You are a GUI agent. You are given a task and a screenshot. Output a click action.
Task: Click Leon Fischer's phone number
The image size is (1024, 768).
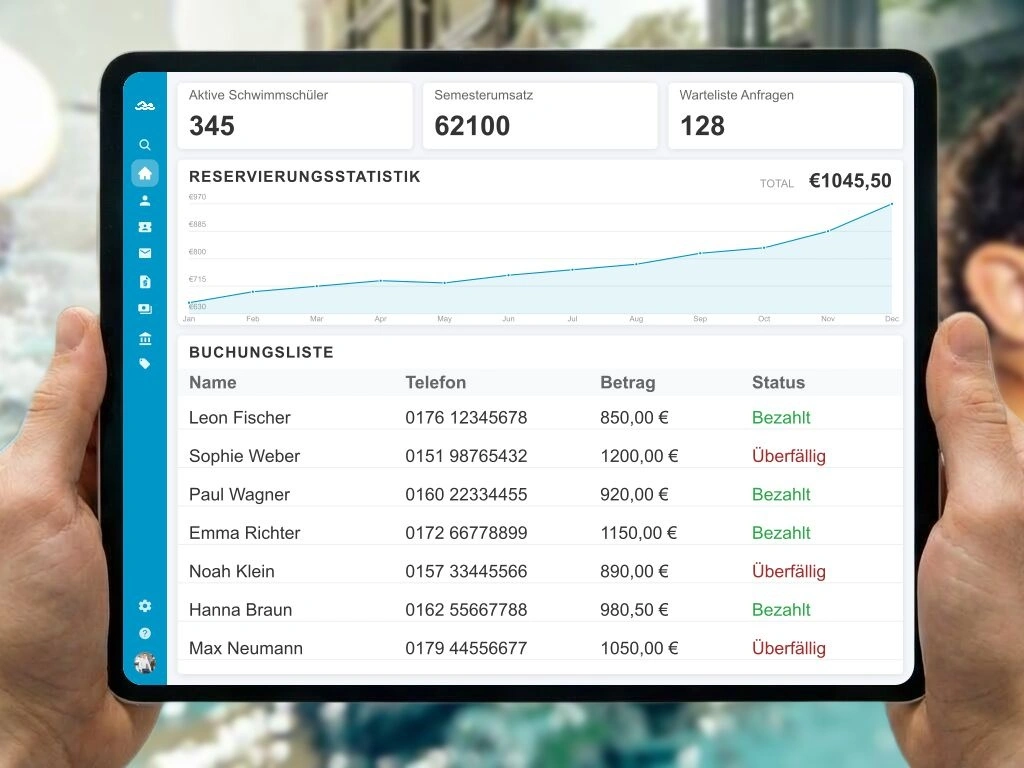click(465, 417)
